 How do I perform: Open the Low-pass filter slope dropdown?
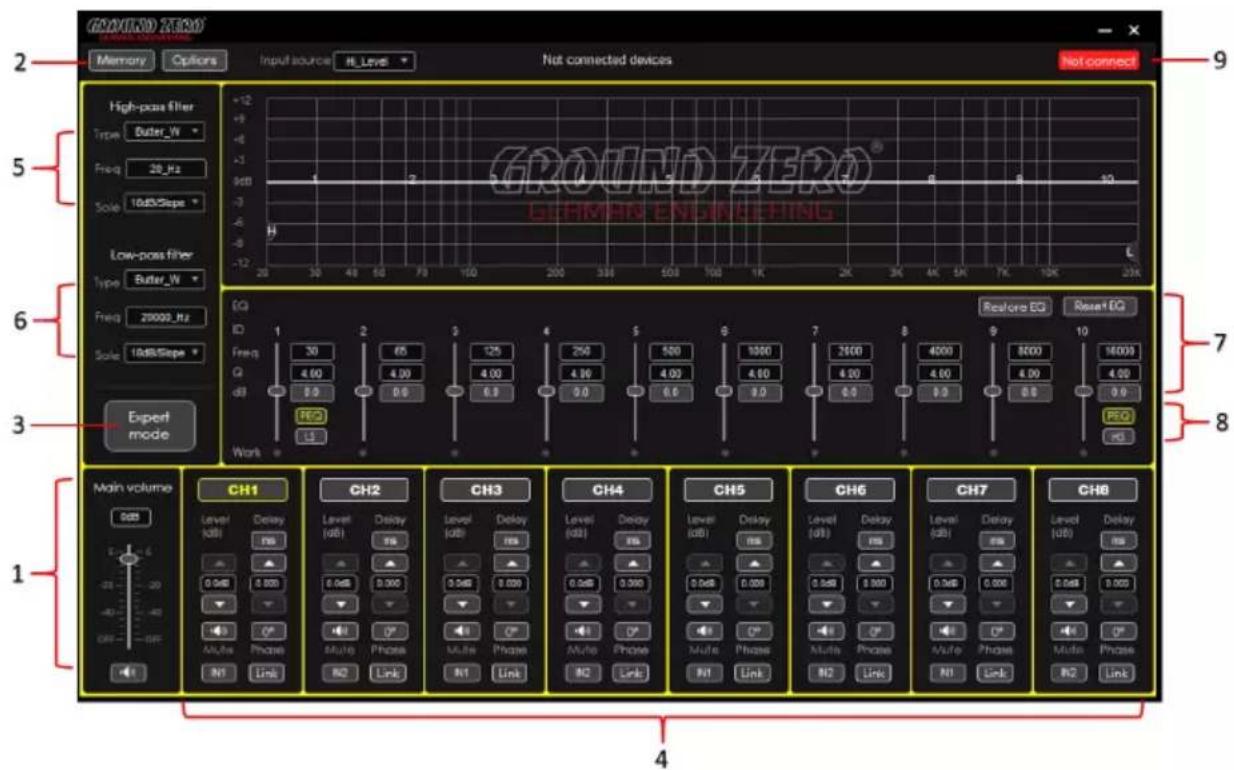(164, 352)
